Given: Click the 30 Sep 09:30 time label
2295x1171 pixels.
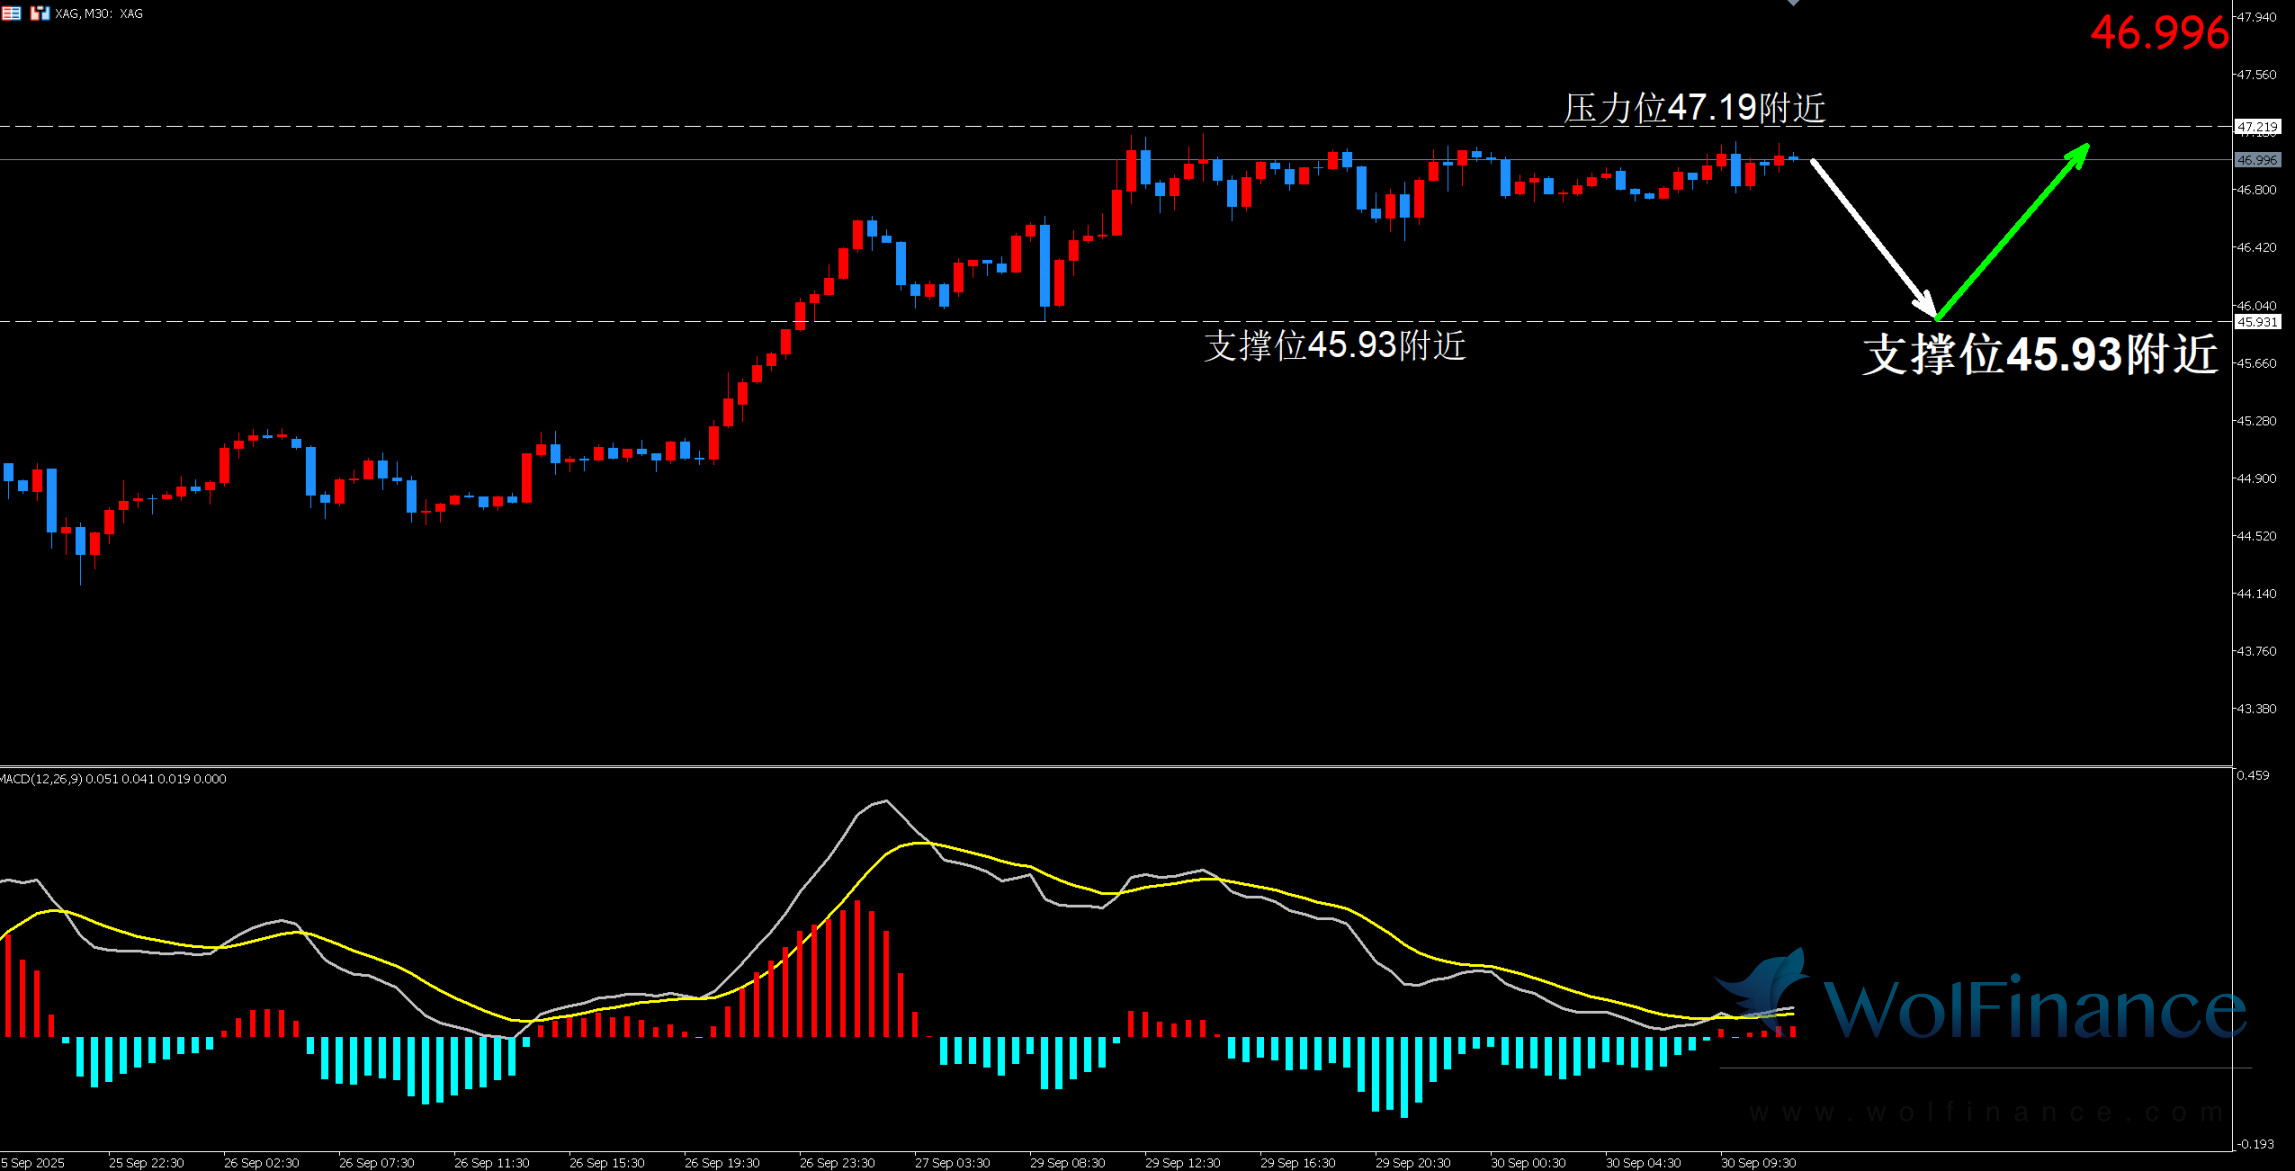Looking at the screenshot, I should pos(1758,1163).
